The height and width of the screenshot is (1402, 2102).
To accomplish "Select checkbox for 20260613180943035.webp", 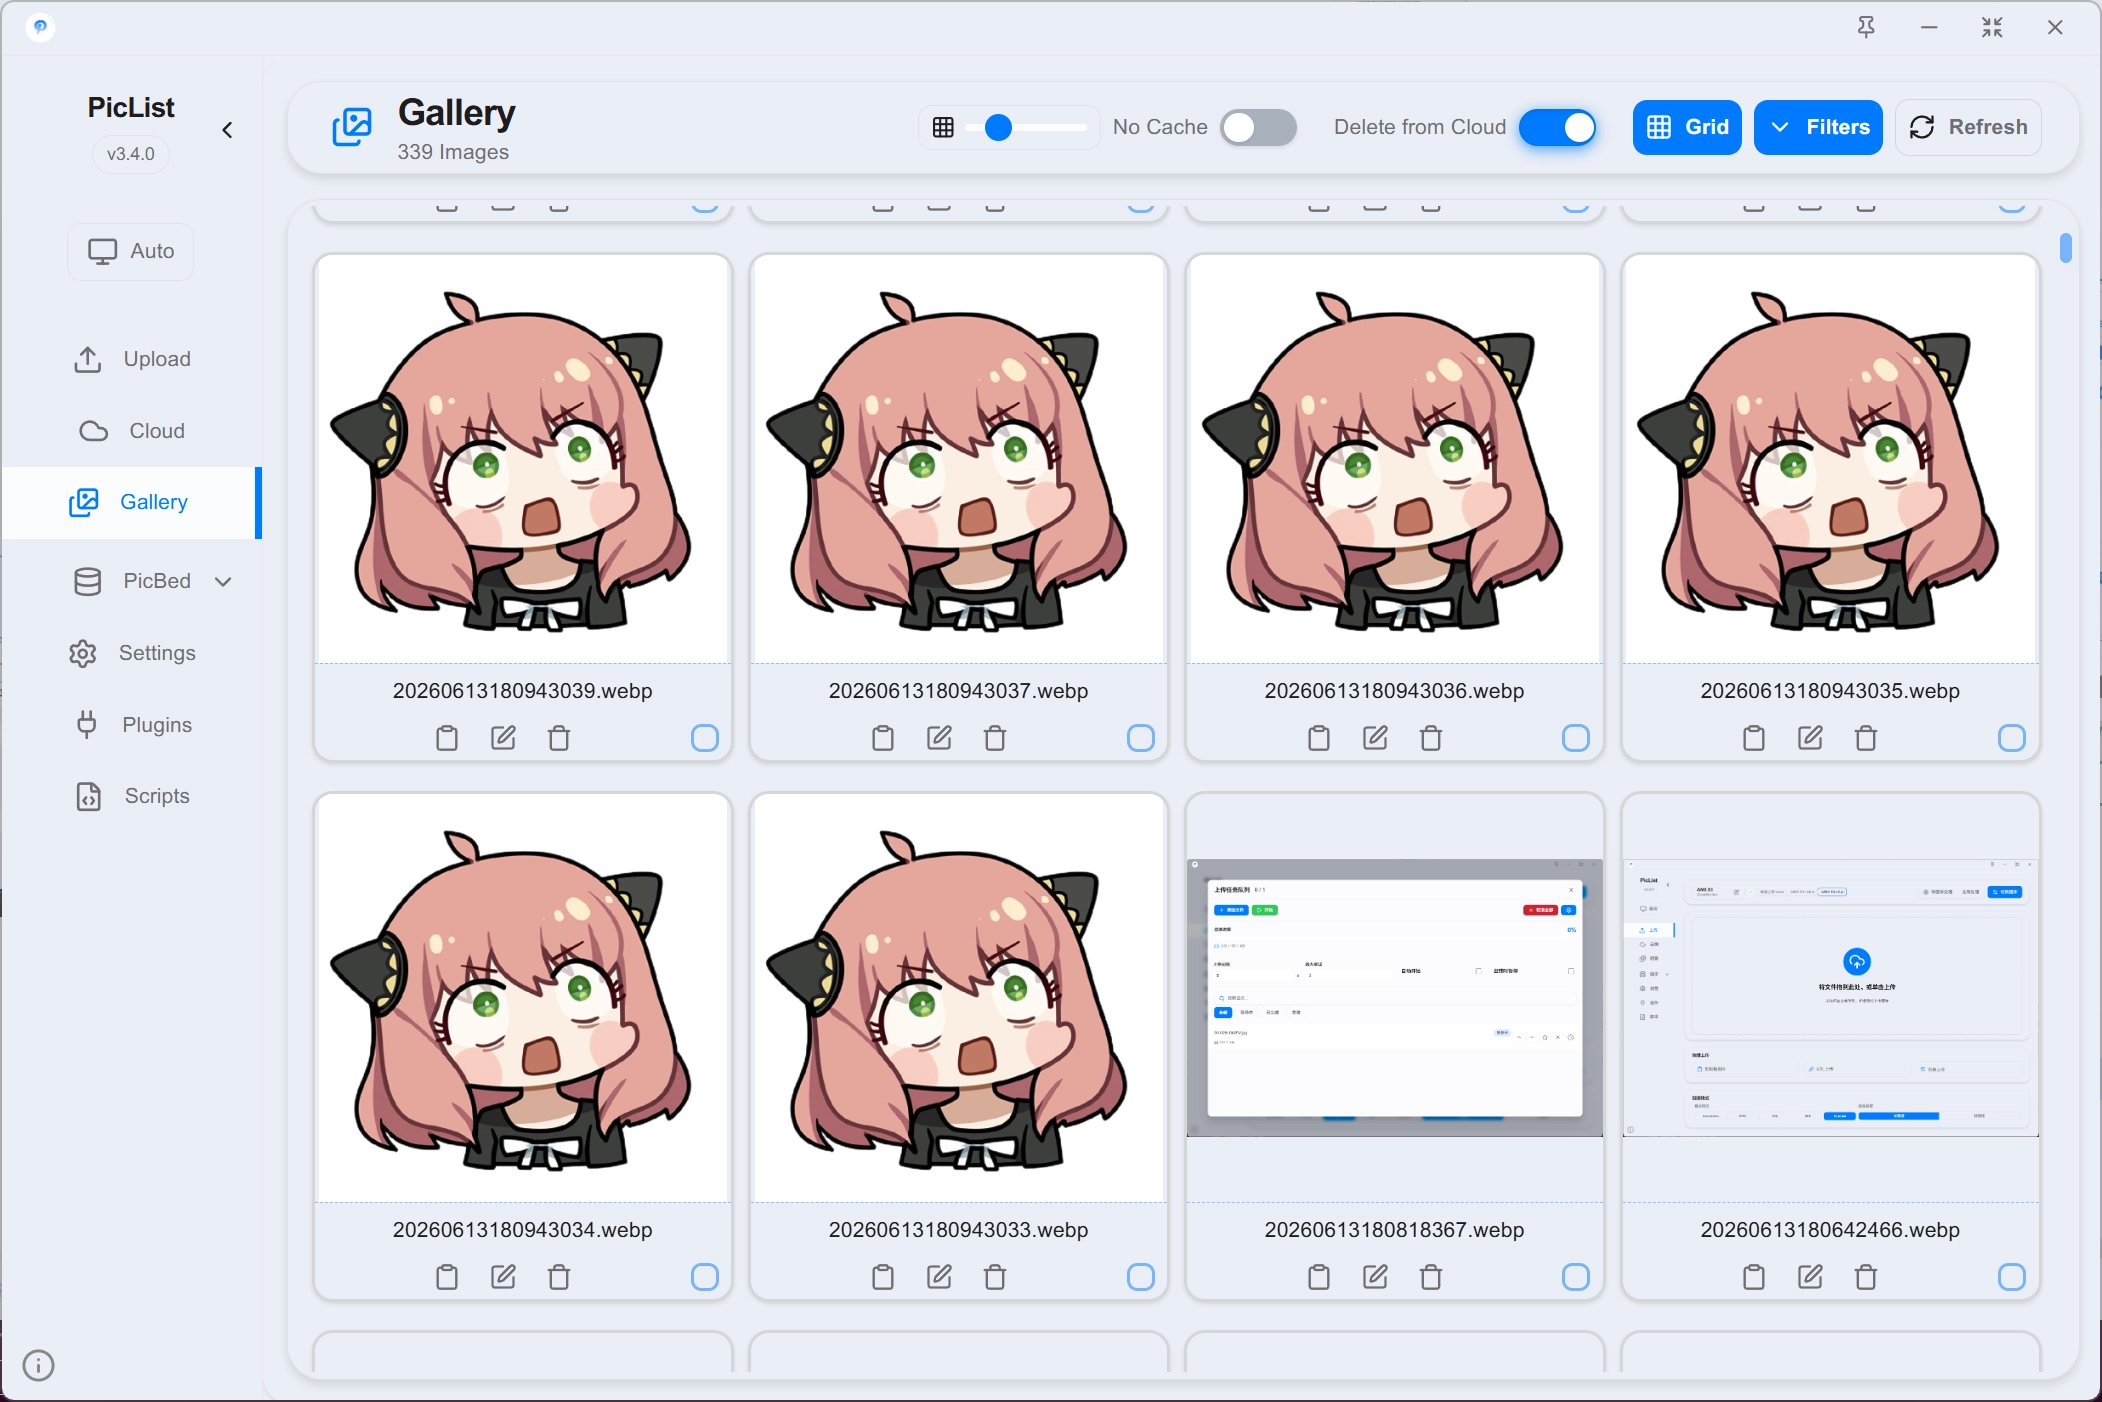I will click(x=2012, y=738).
